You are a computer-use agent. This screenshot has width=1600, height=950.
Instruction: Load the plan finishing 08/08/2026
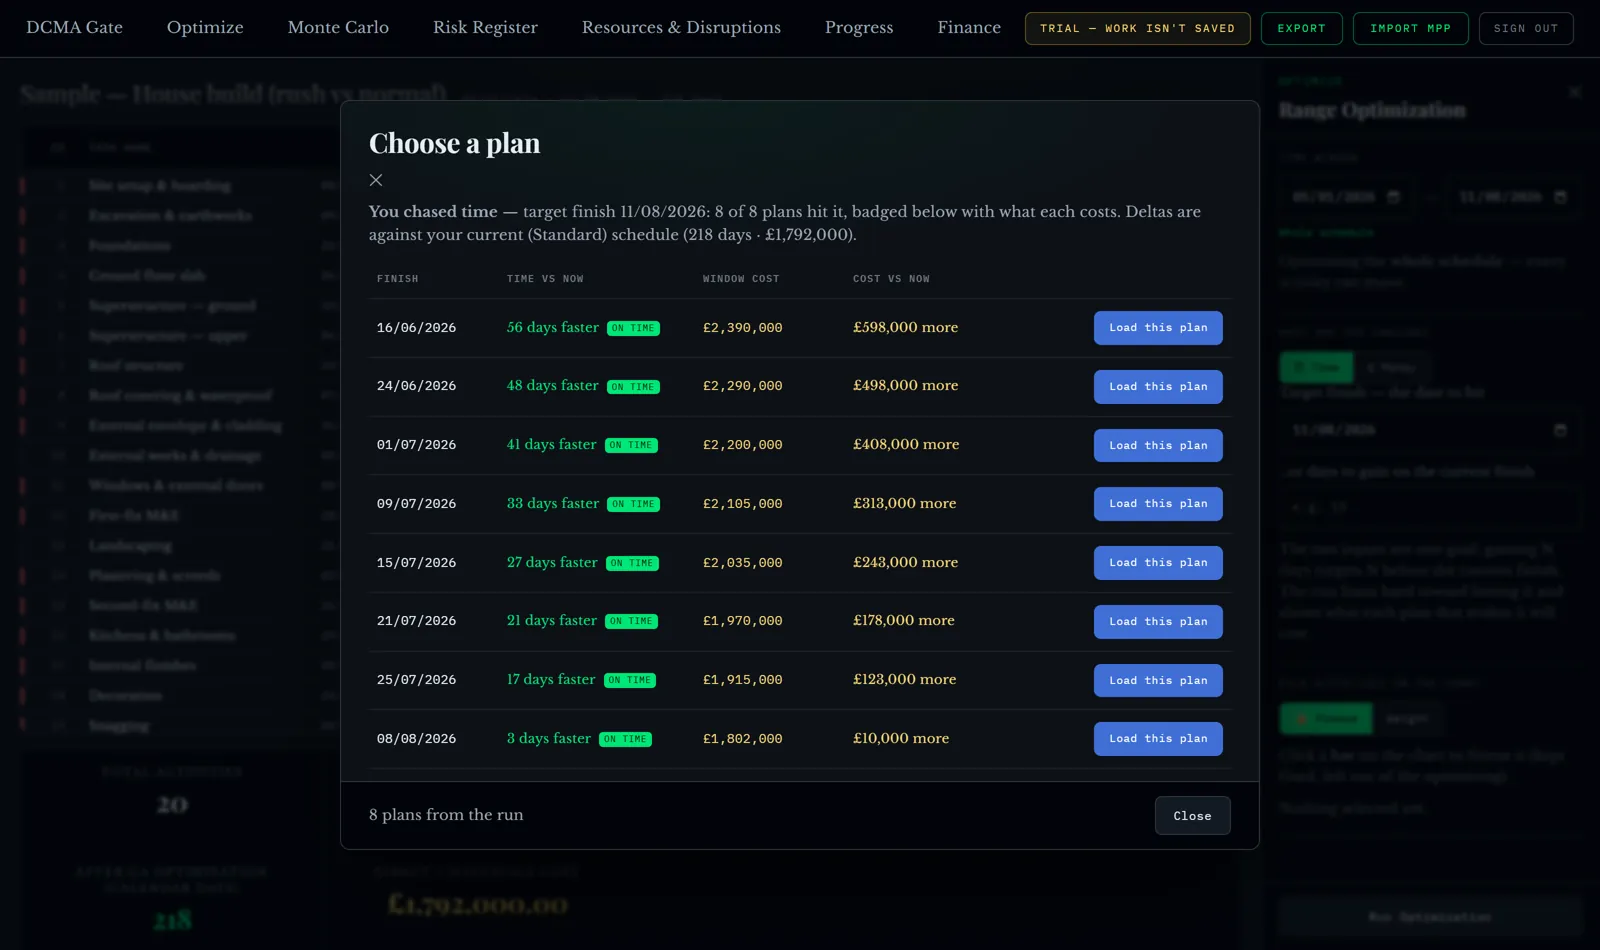[1158, 739]
